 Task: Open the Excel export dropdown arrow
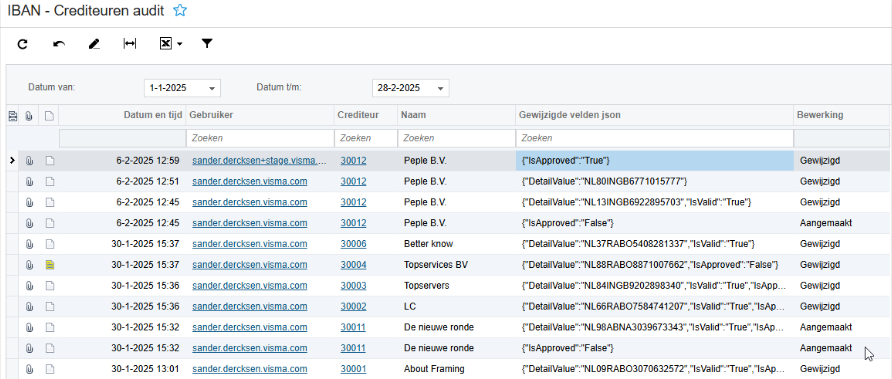coord(180,44)
